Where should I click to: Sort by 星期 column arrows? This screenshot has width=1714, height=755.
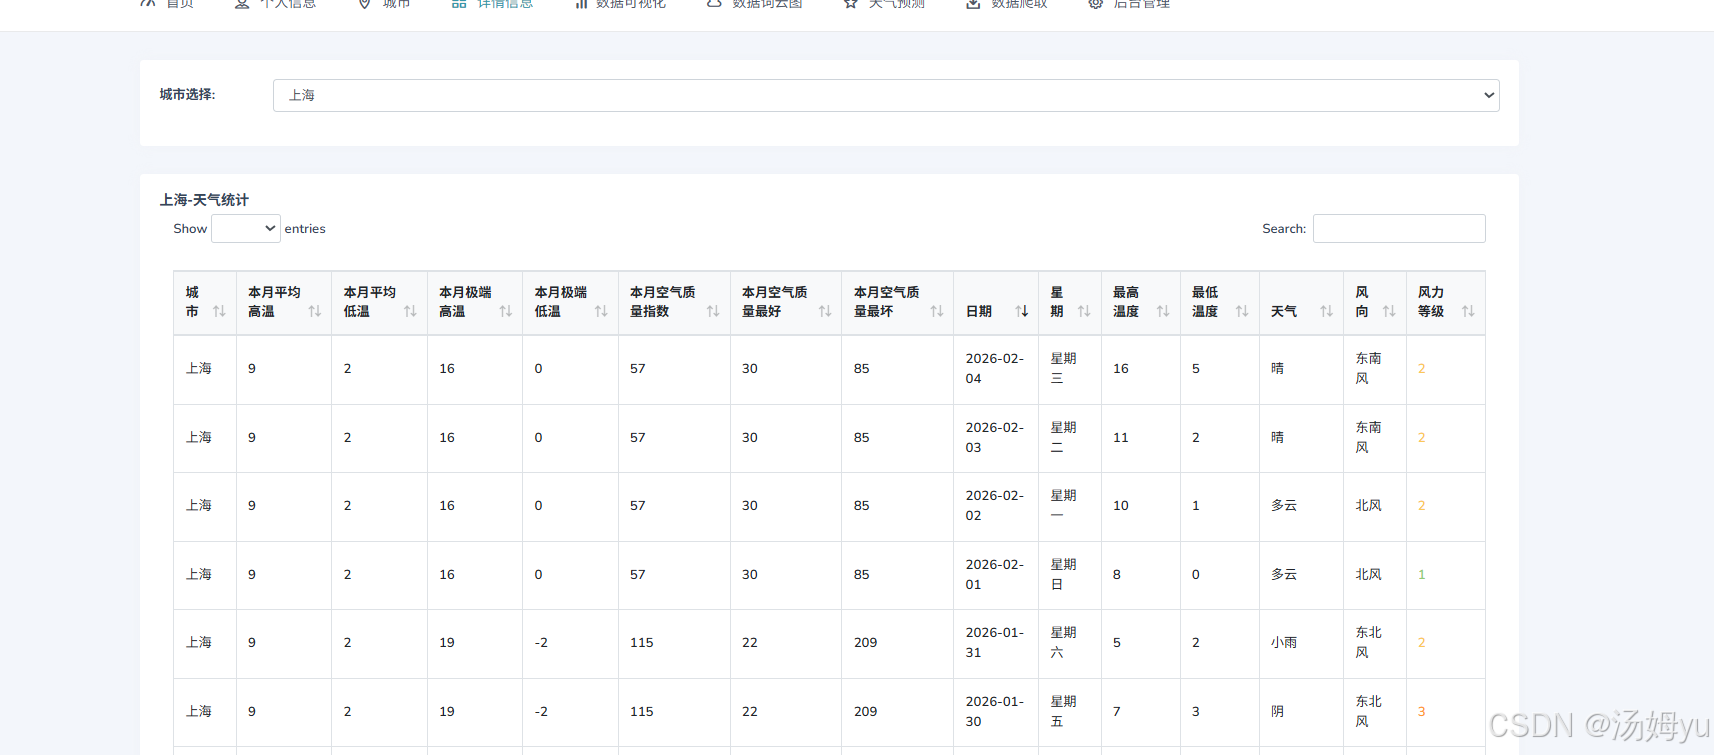pyautogui.click(x=1084, y=311)
